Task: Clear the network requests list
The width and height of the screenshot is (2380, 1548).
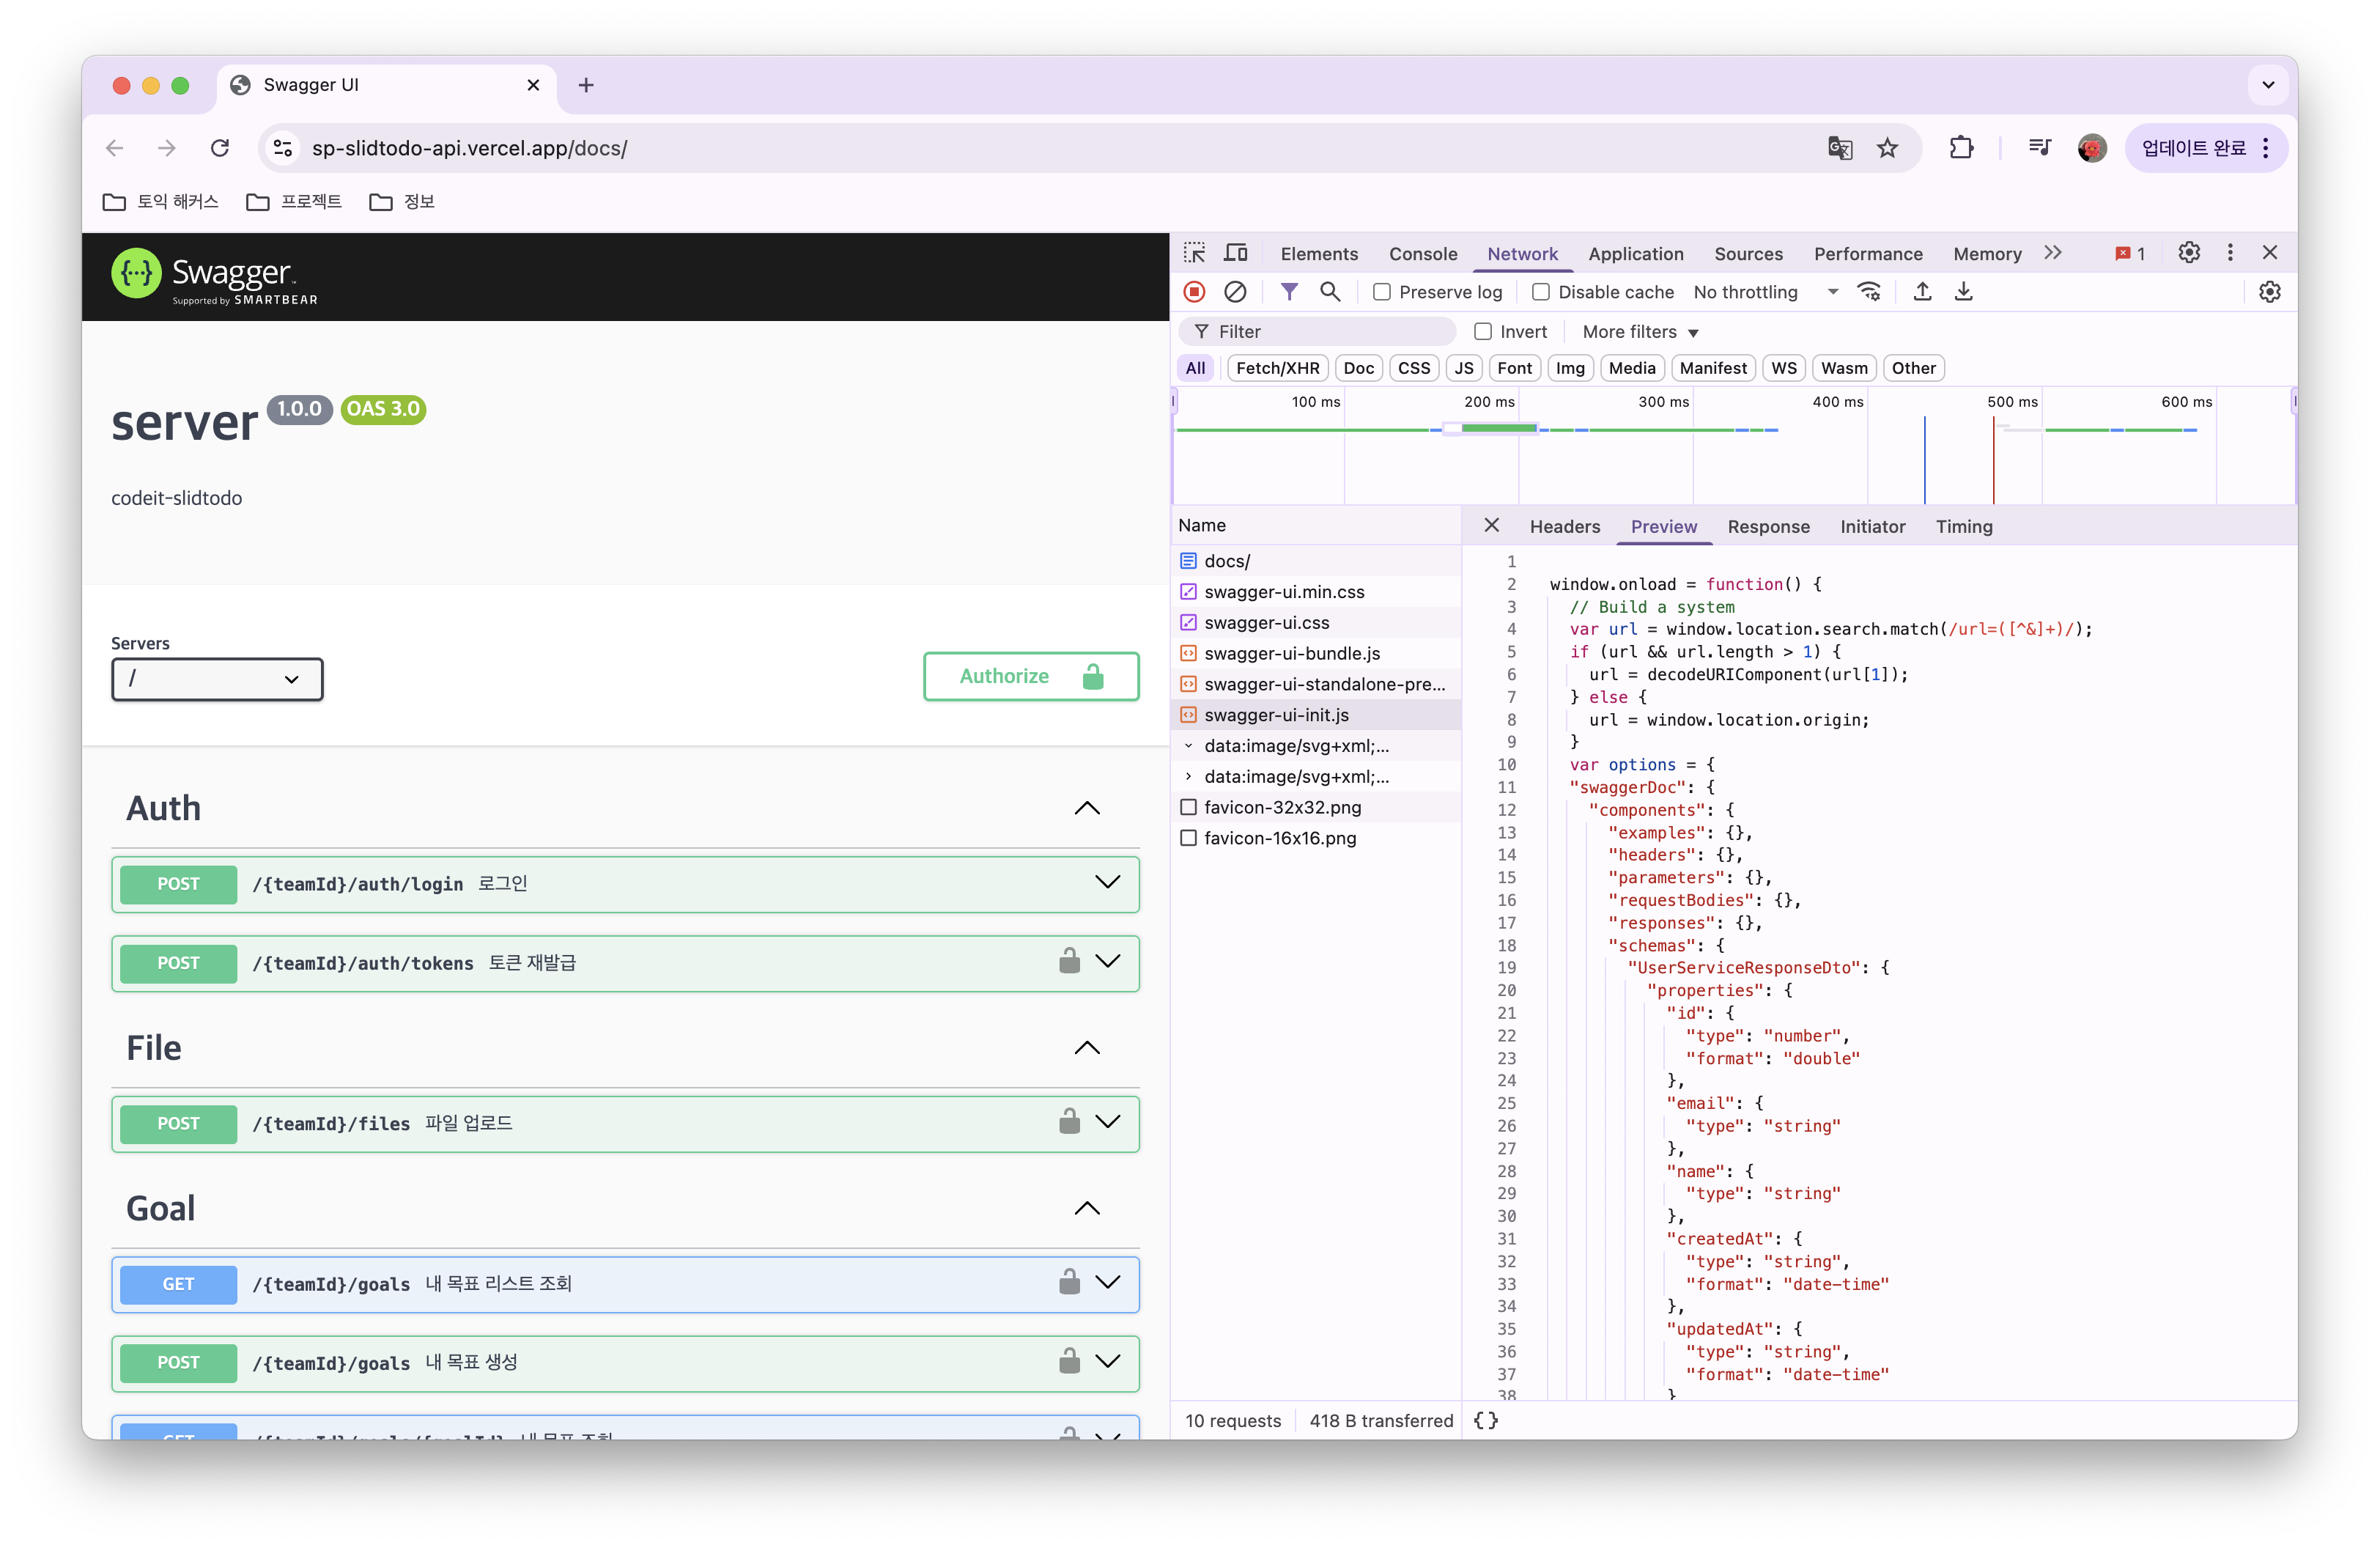Action: click(1236, 291)
